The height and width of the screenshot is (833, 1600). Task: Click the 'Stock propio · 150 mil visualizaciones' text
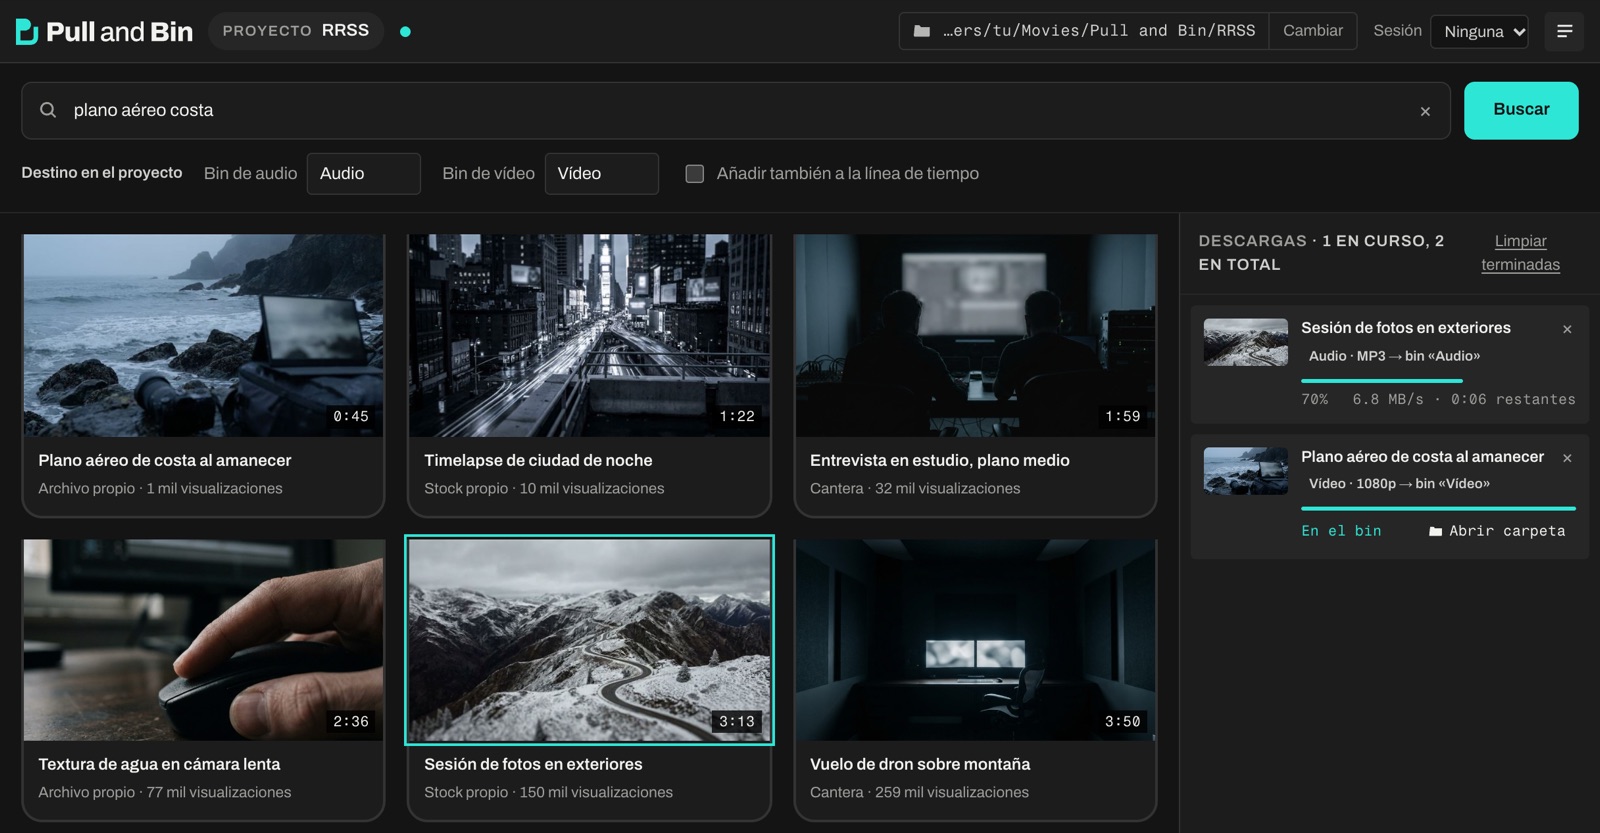[548, 792]
